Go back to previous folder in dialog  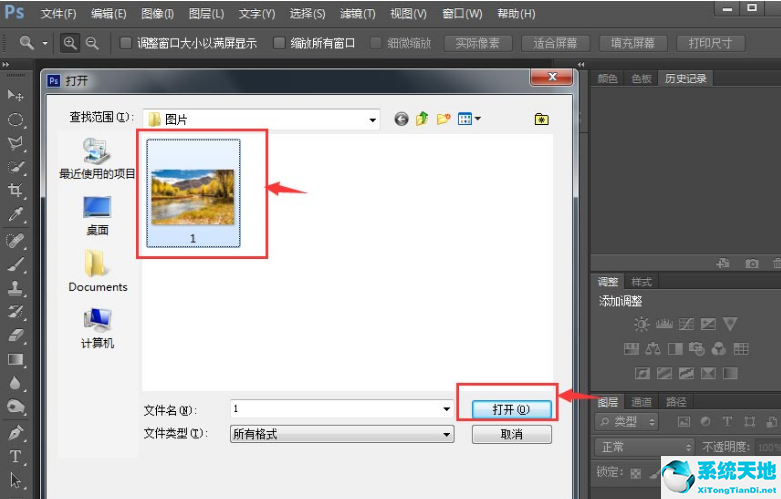tap(401, 119)
